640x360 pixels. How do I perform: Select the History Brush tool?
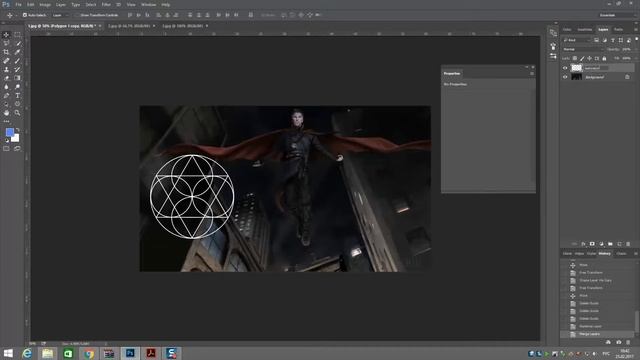point(17,69)
